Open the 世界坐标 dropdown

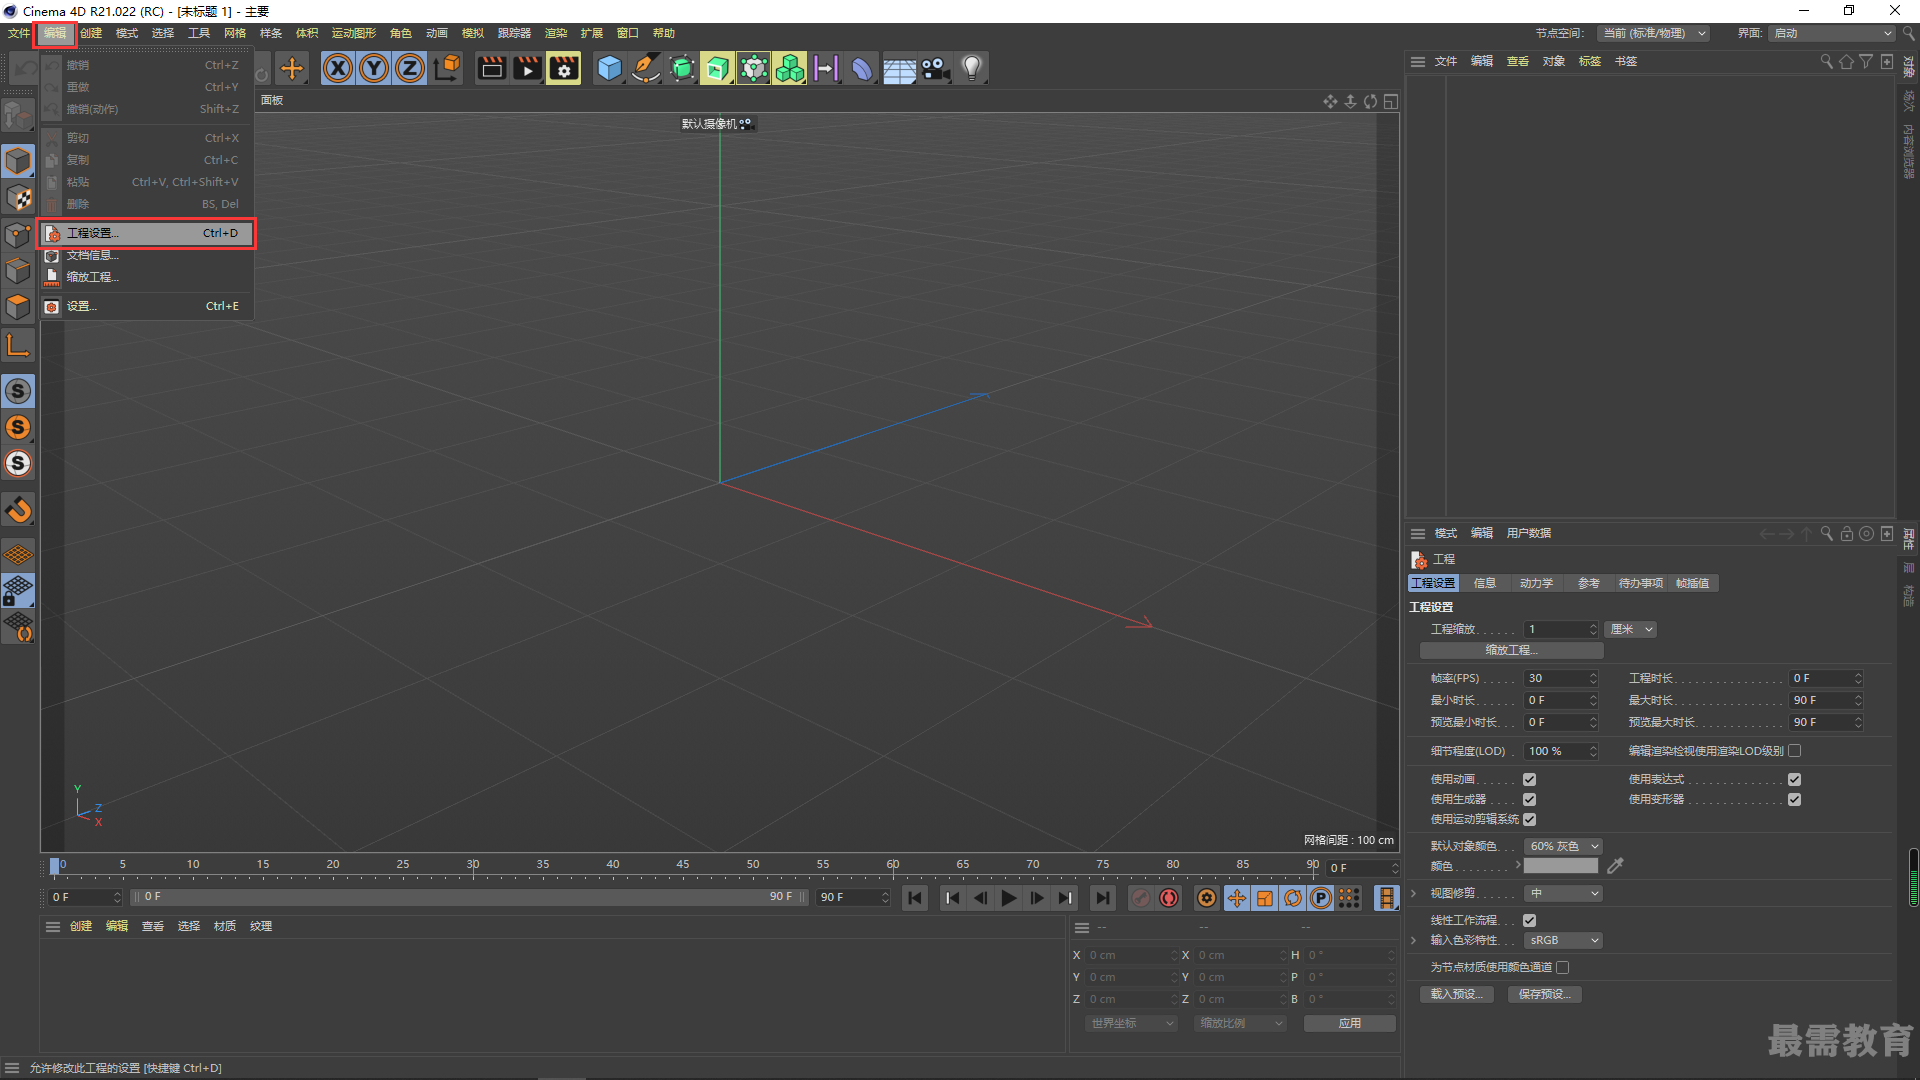click(x=1131, y=1024)
